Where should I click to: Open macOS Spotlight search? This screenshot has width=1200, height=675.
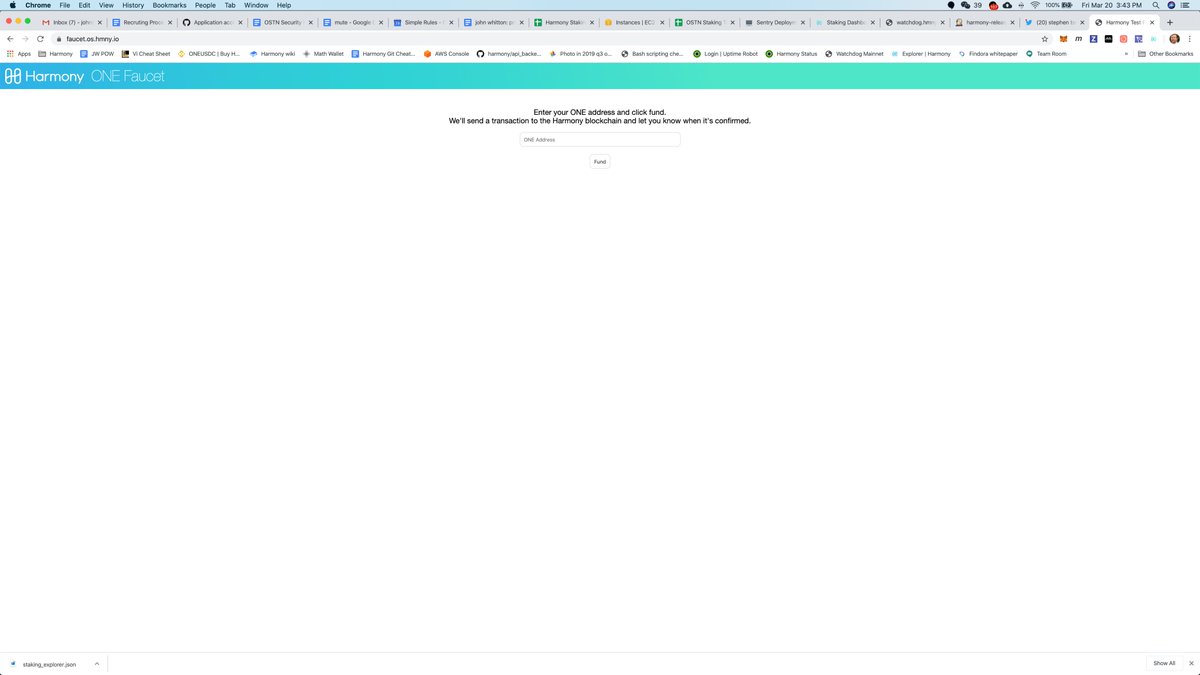coord(1156,5)
